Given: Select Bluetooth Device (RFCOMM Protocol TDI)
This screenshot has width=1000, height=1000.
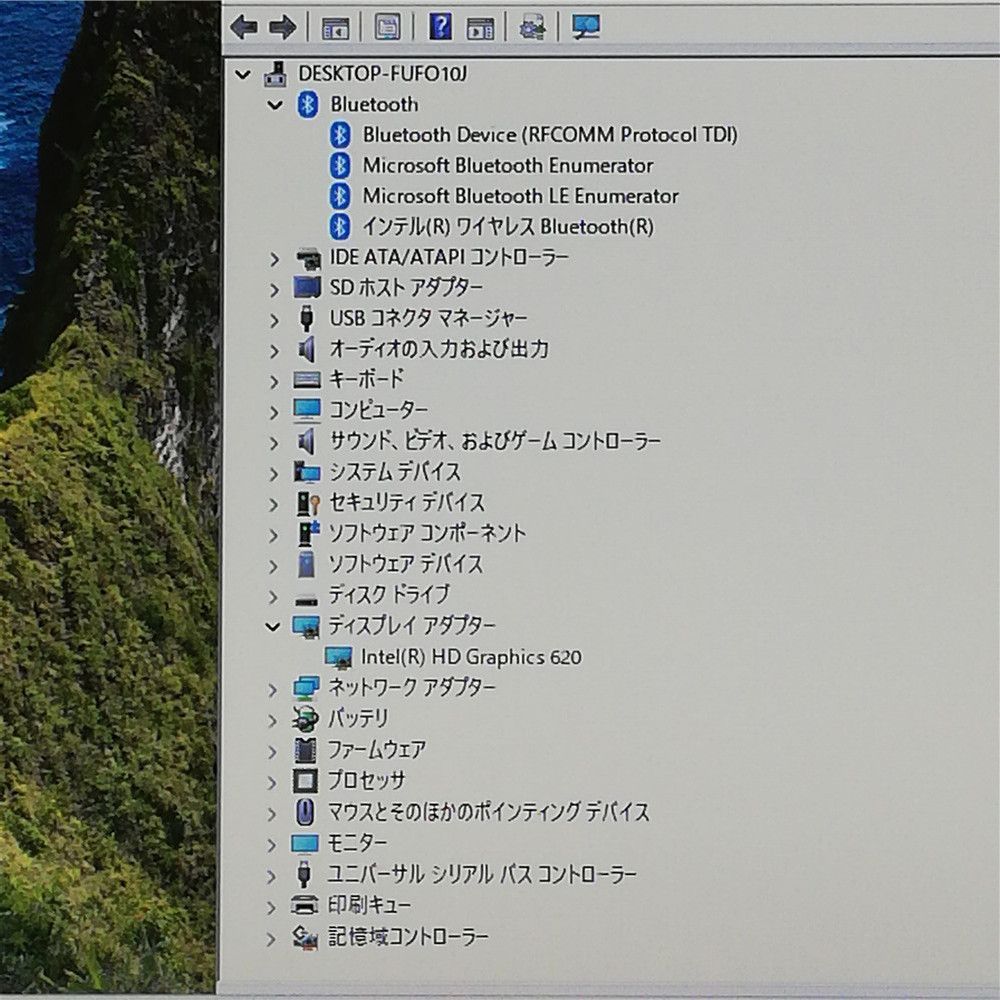Looking at the screenshot, I should tap(549, 134).
